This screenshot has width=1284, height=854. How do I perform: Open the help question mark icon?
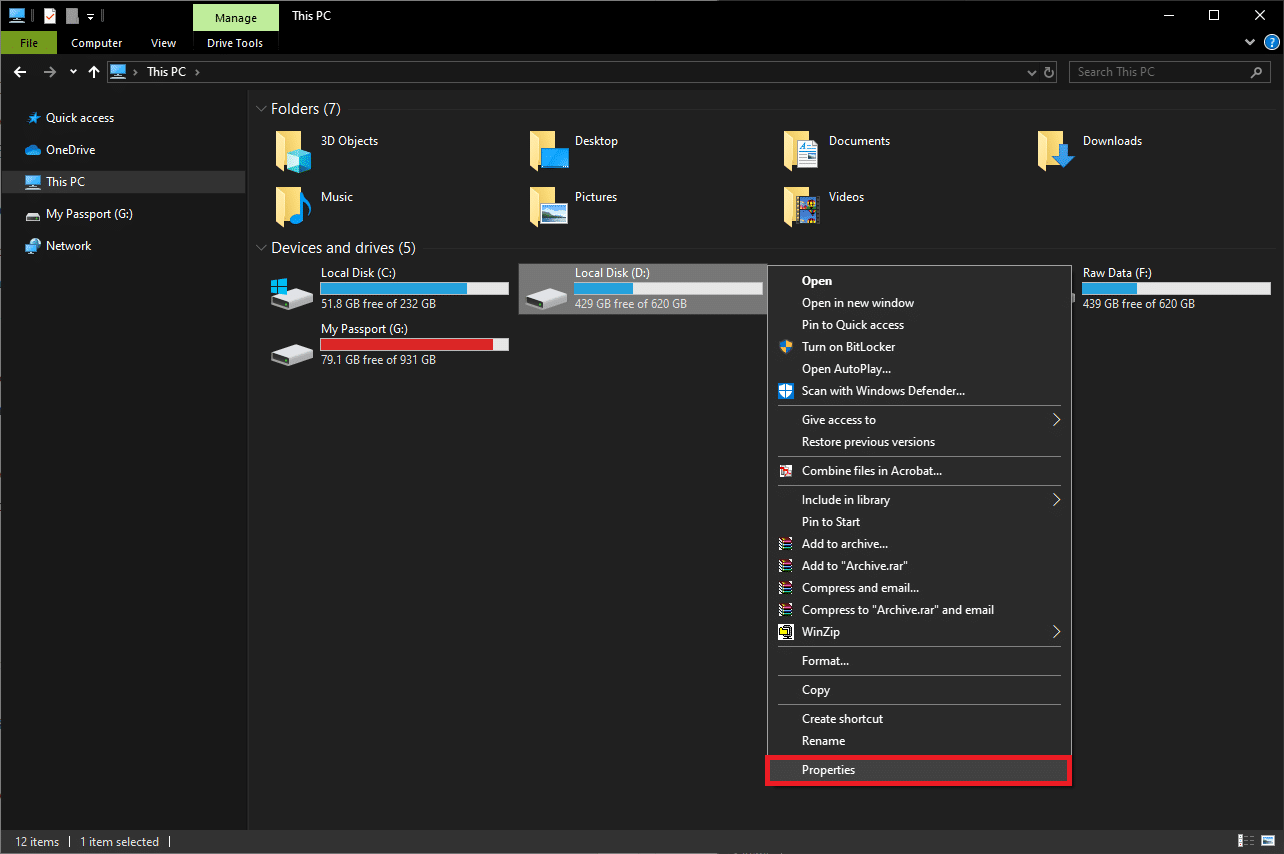click(1269, 43)
